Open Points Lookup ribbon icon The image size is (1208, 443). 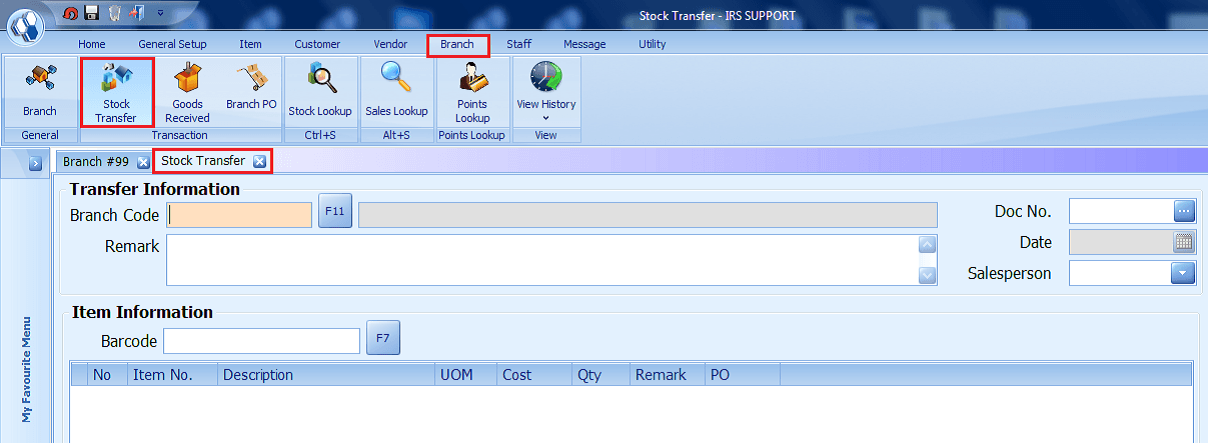[472, 92]
